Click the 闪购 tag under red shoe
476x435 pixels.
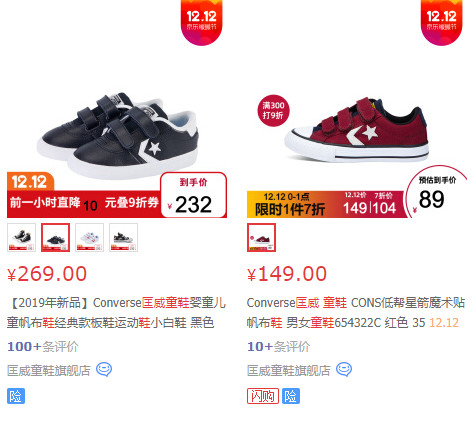click(263, 396)
